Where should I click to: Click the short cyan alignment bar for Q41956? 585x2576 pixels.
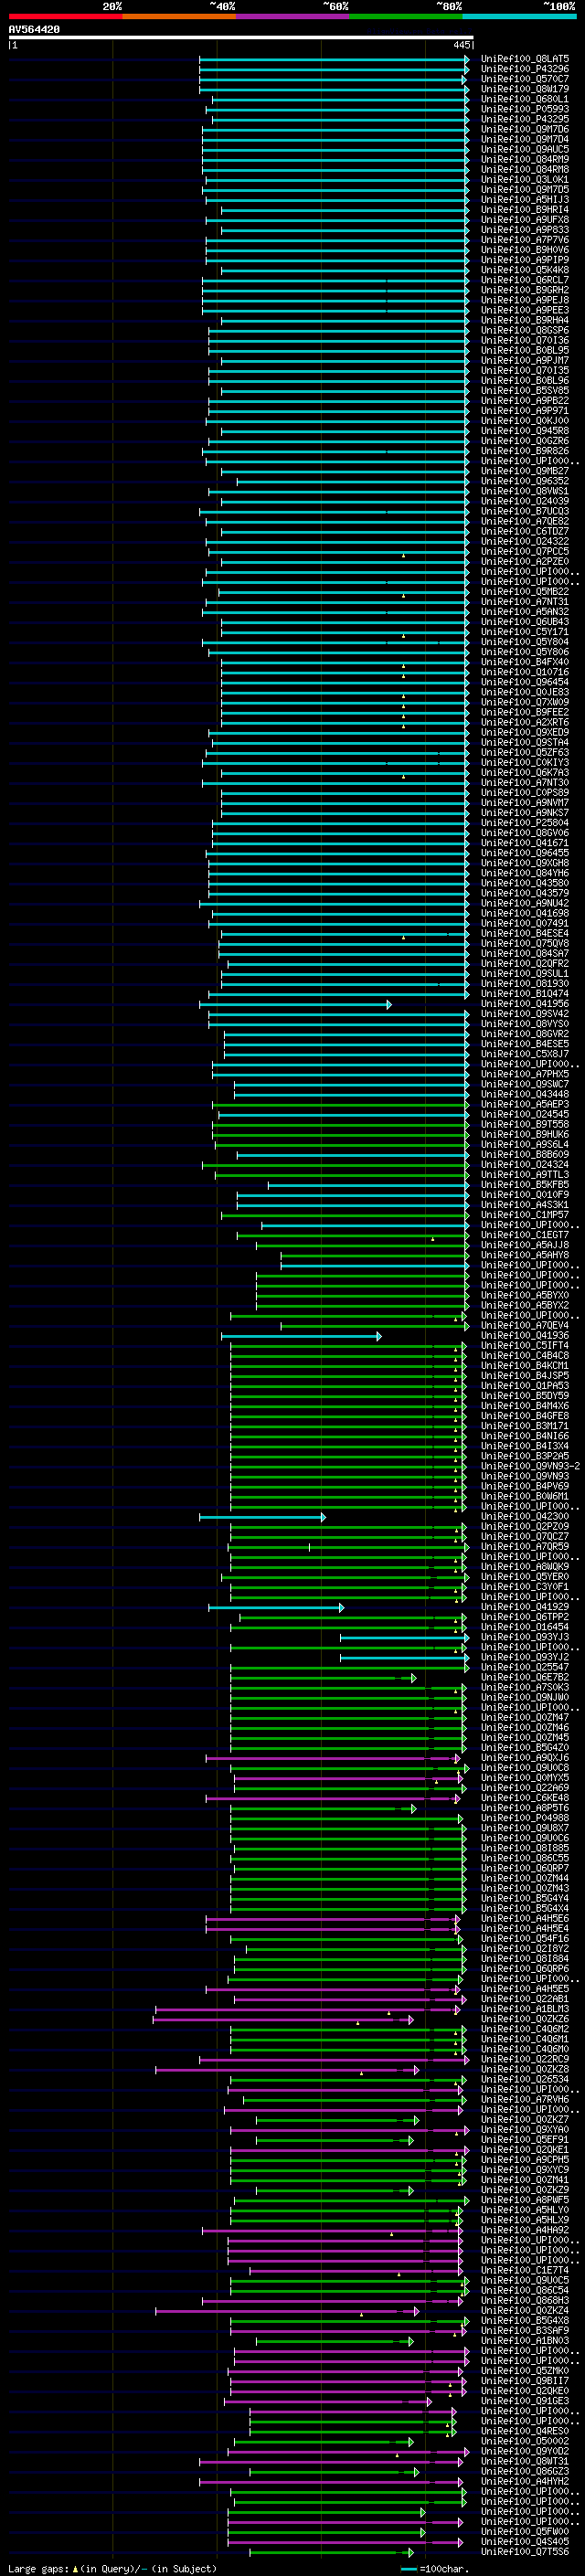(296, 1004)
